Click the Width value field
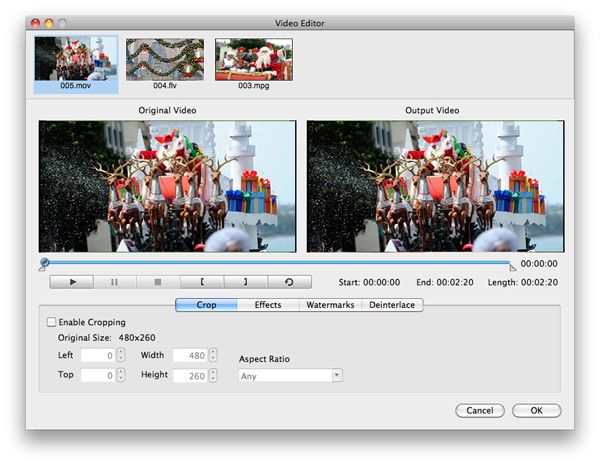The height and width of the screenshot is (465, 600). coord(190,356)
